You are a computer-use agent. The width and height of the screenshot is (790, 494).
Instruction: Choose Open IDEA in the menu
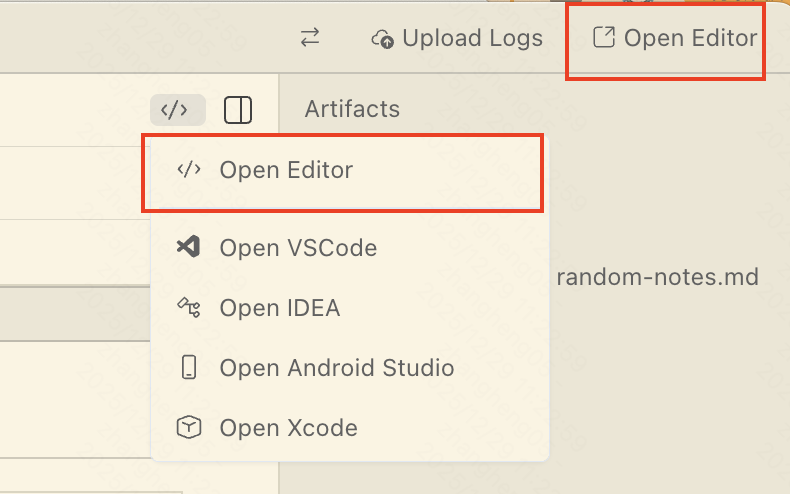coord(280,308)
